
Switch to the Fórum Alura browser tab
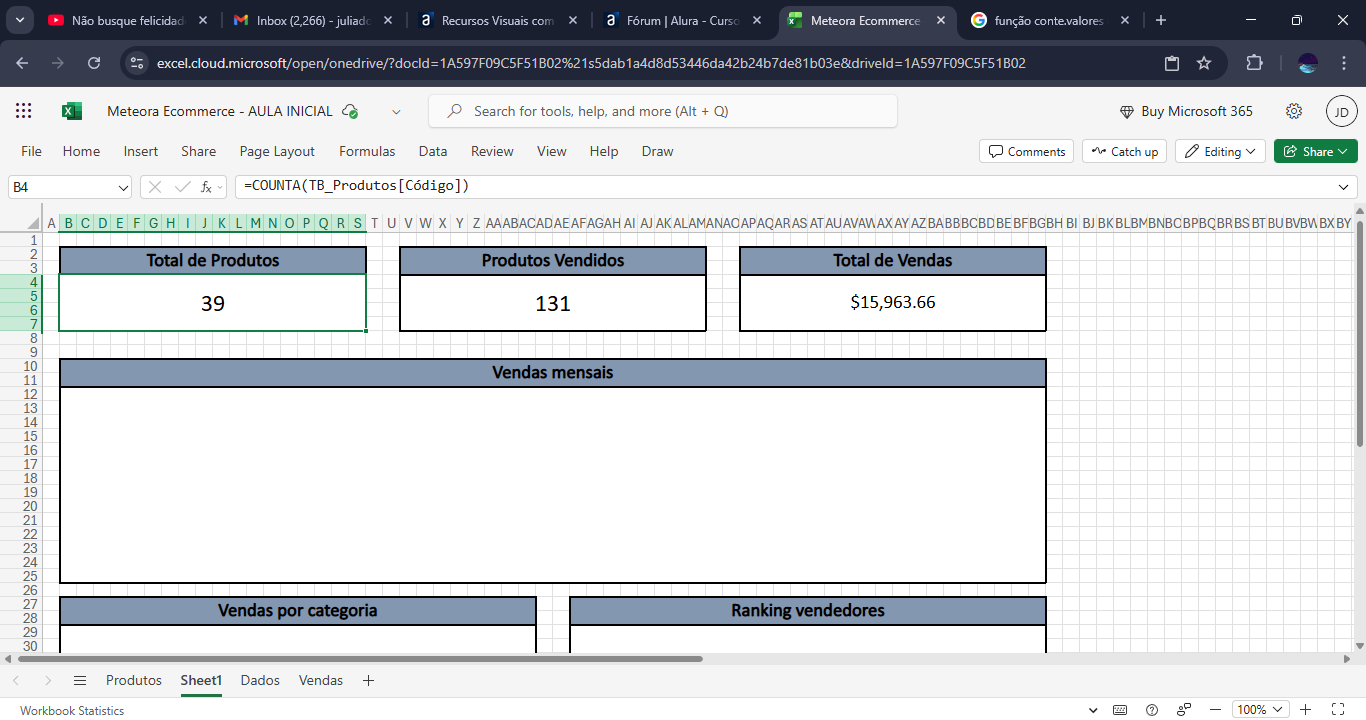point(683,20)
